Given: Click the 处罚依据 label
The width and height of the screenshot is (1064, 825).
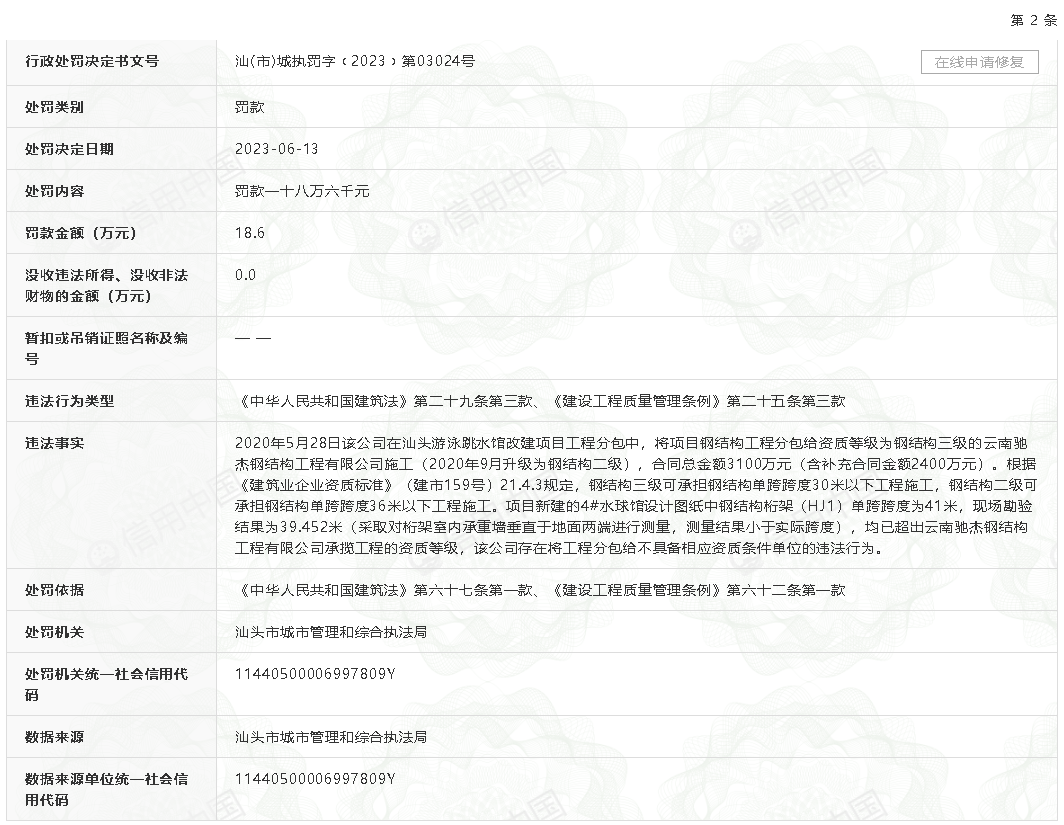Looking at the screenshot, I should tap(54, 590).
